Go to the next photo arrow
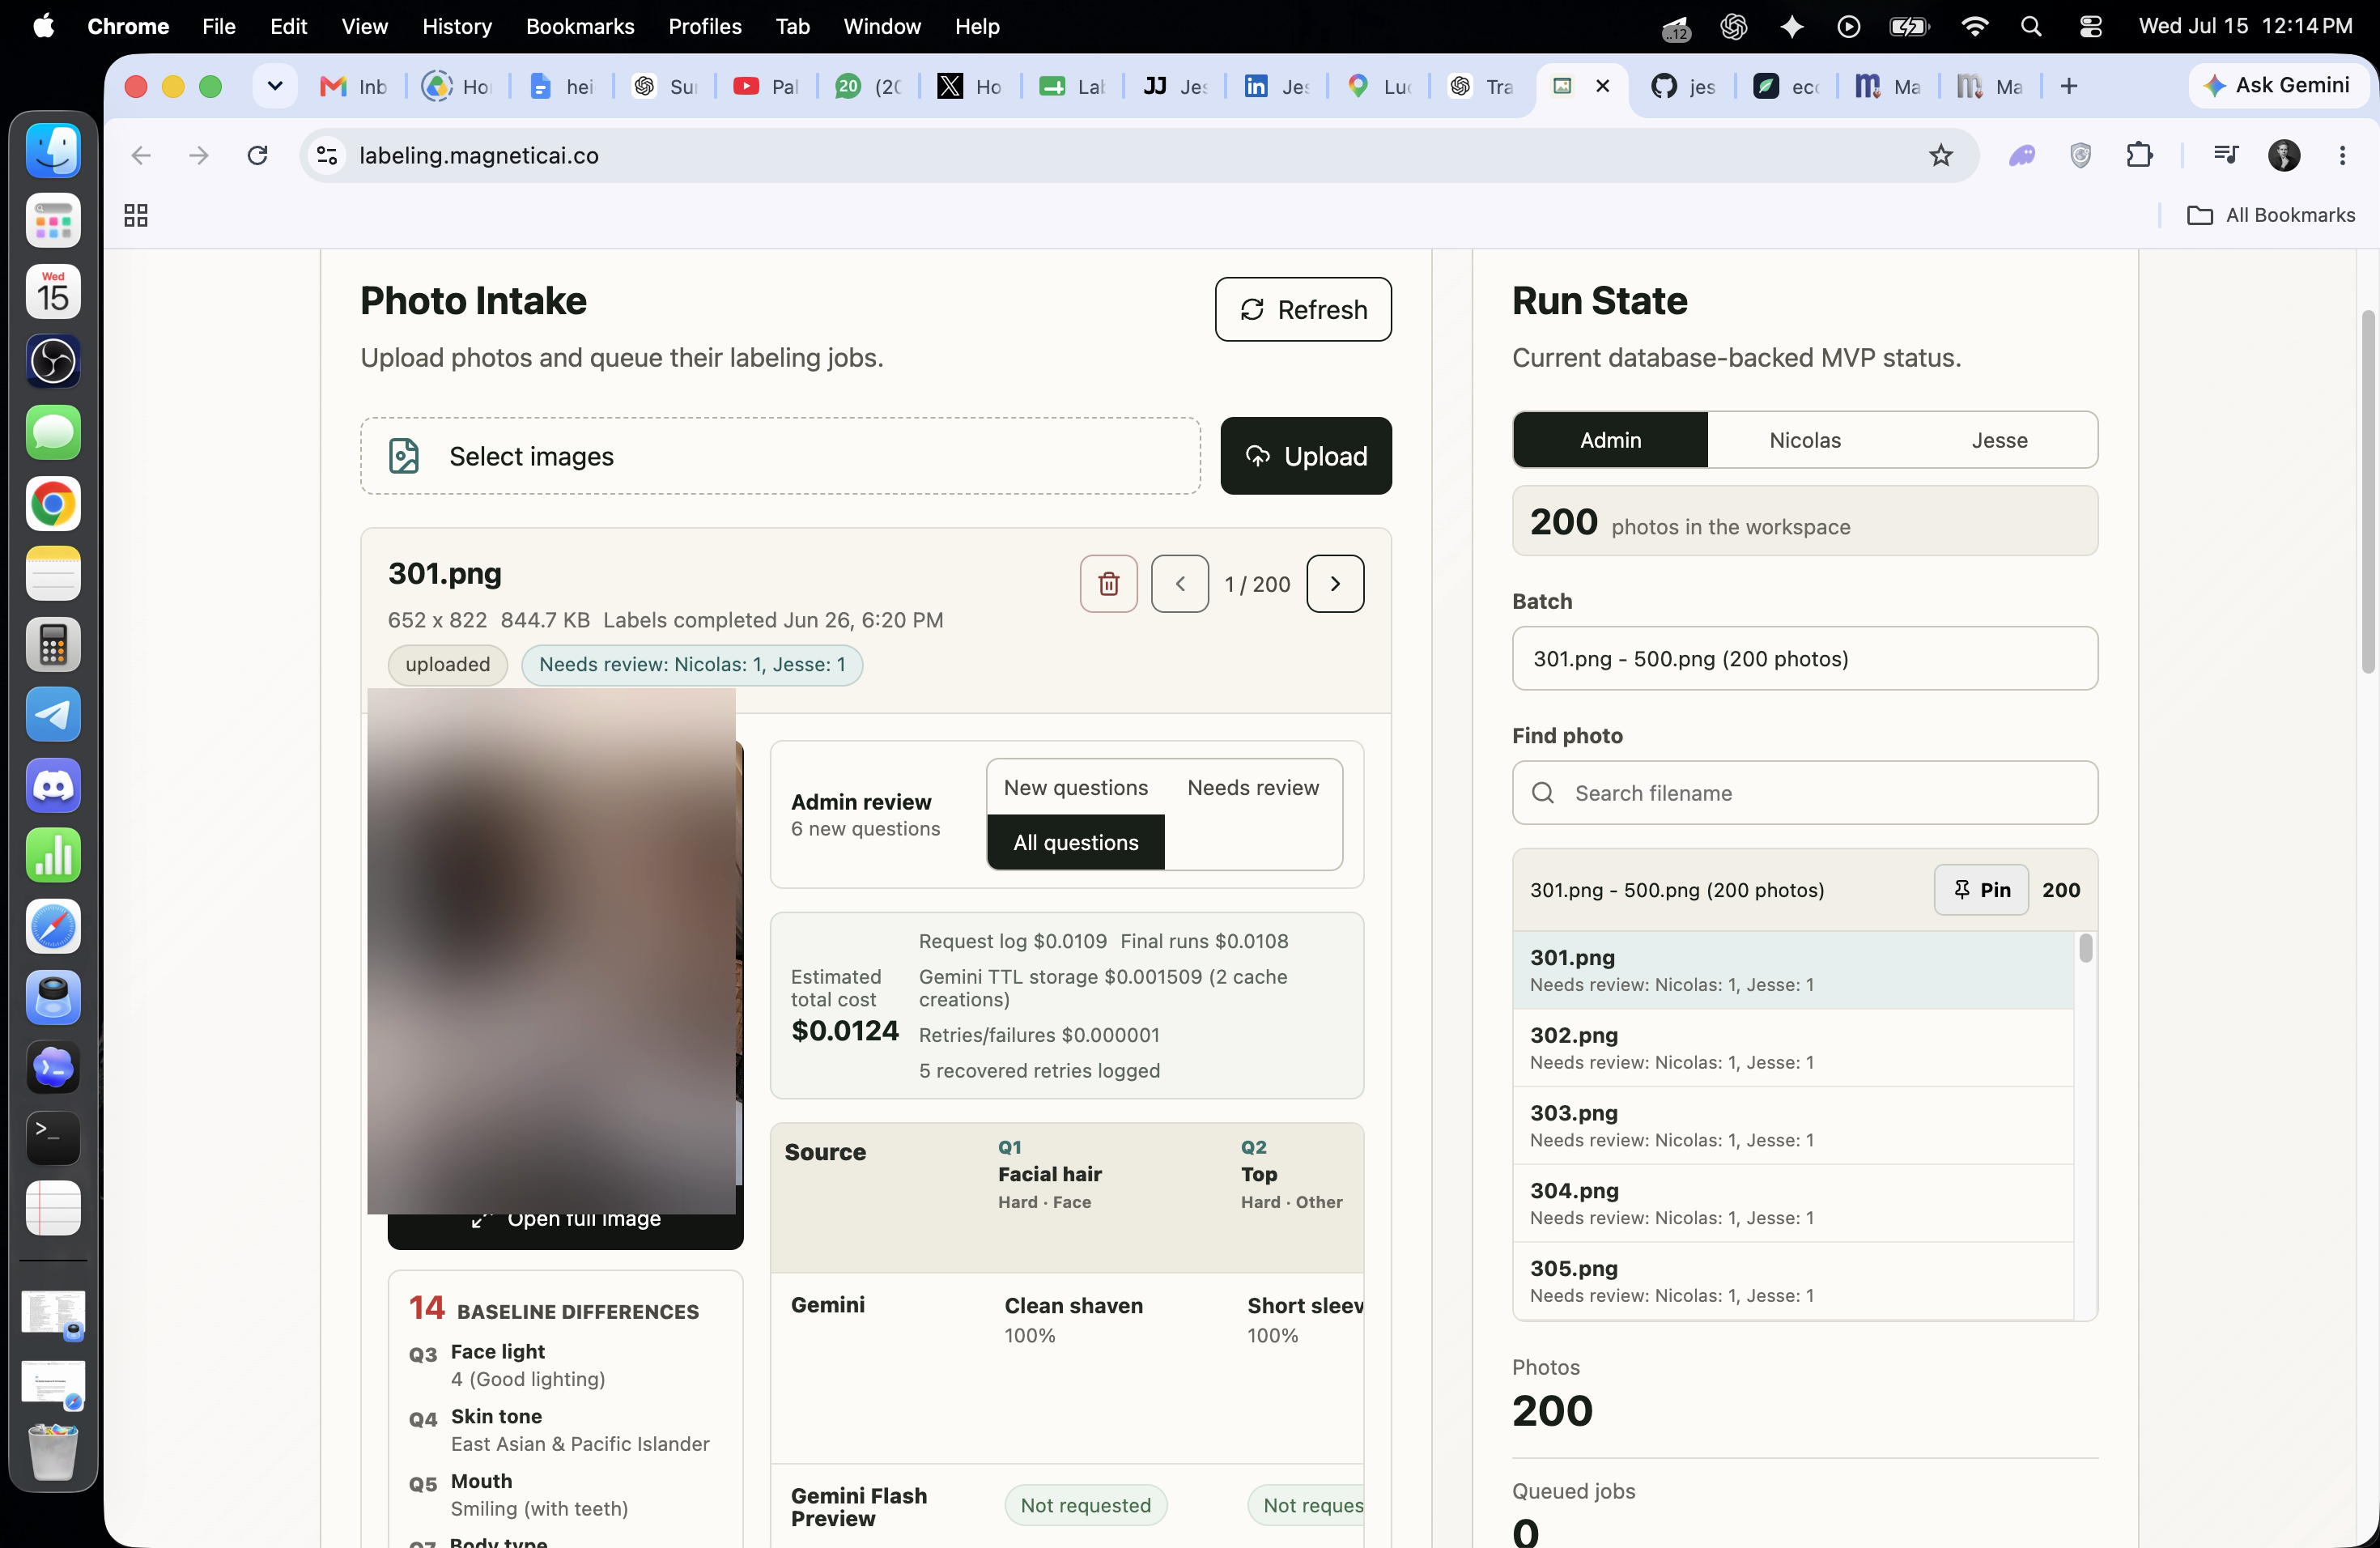This screenshot has width=2380, height=1548. (1335, 584)
